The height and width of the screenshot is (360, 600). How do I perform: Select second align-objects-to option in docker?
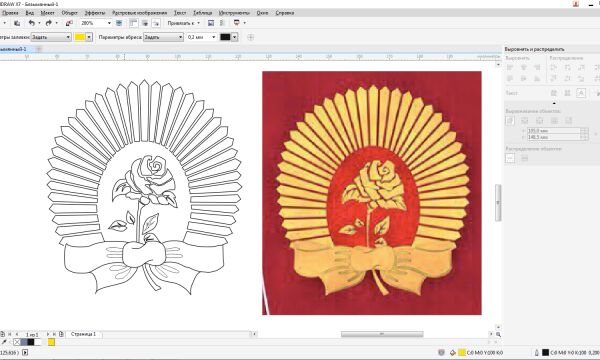(525, 121)
